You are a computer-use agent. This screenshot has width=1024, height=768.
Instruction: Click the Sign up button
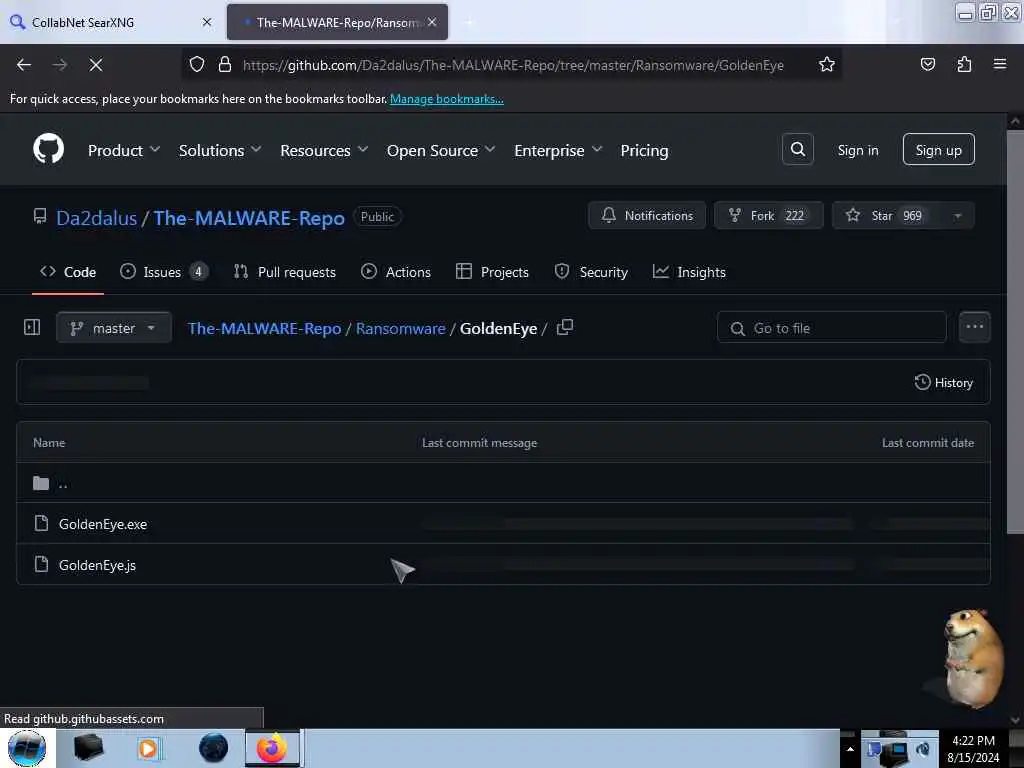click(x=938, y=150)
